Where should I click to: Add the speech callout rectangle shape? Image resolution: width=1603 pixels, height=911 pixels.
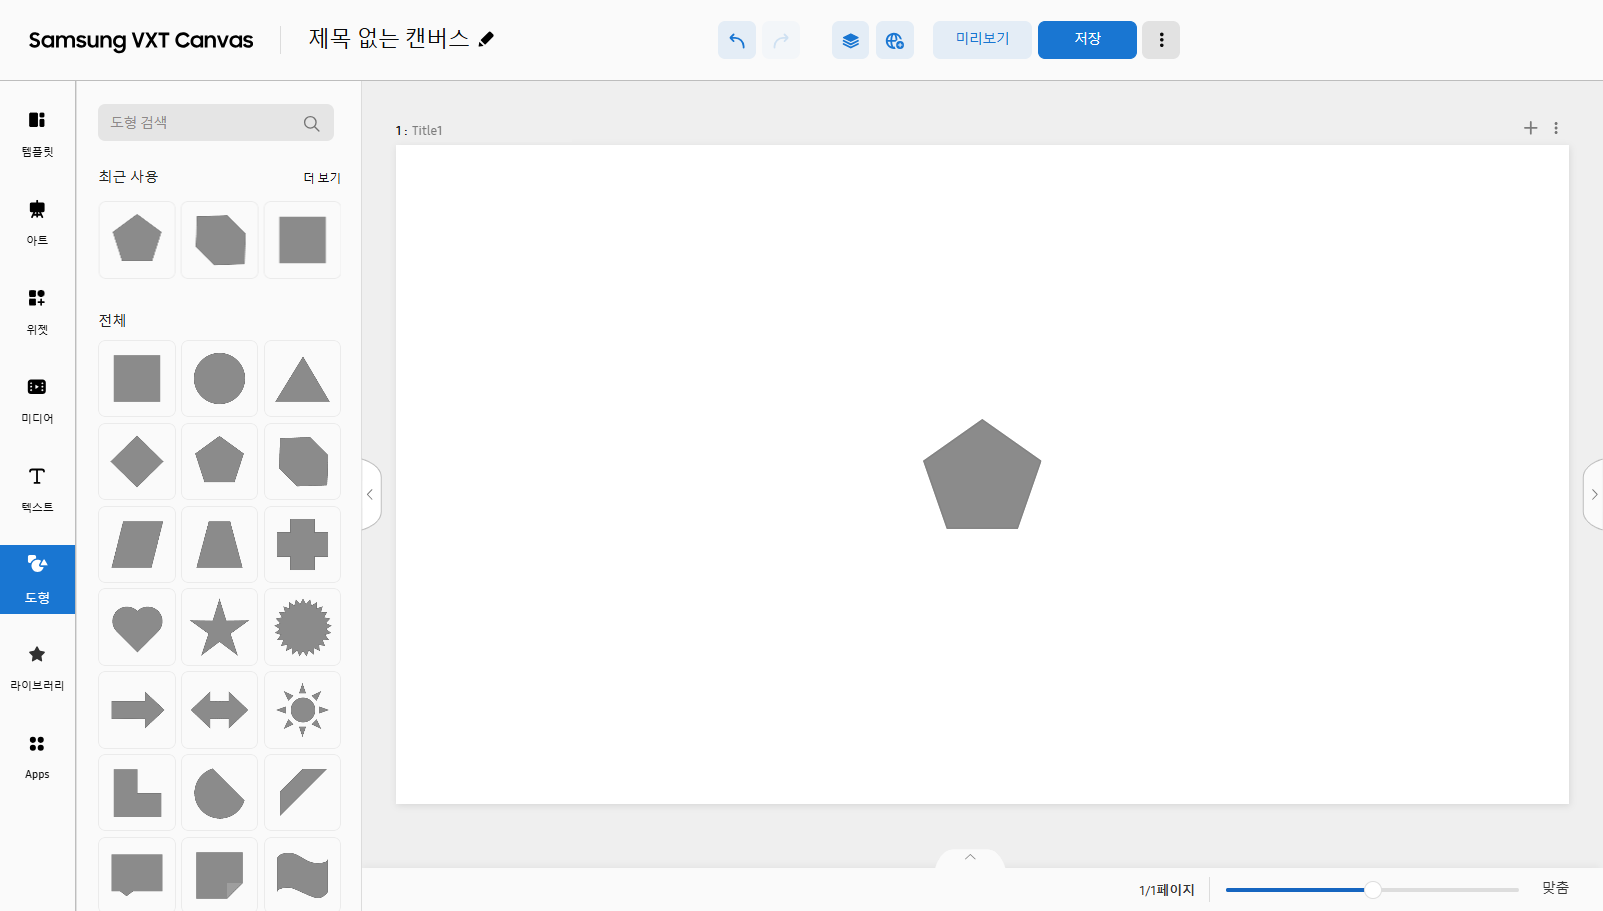pyautogui.click(x=137, y=875)
